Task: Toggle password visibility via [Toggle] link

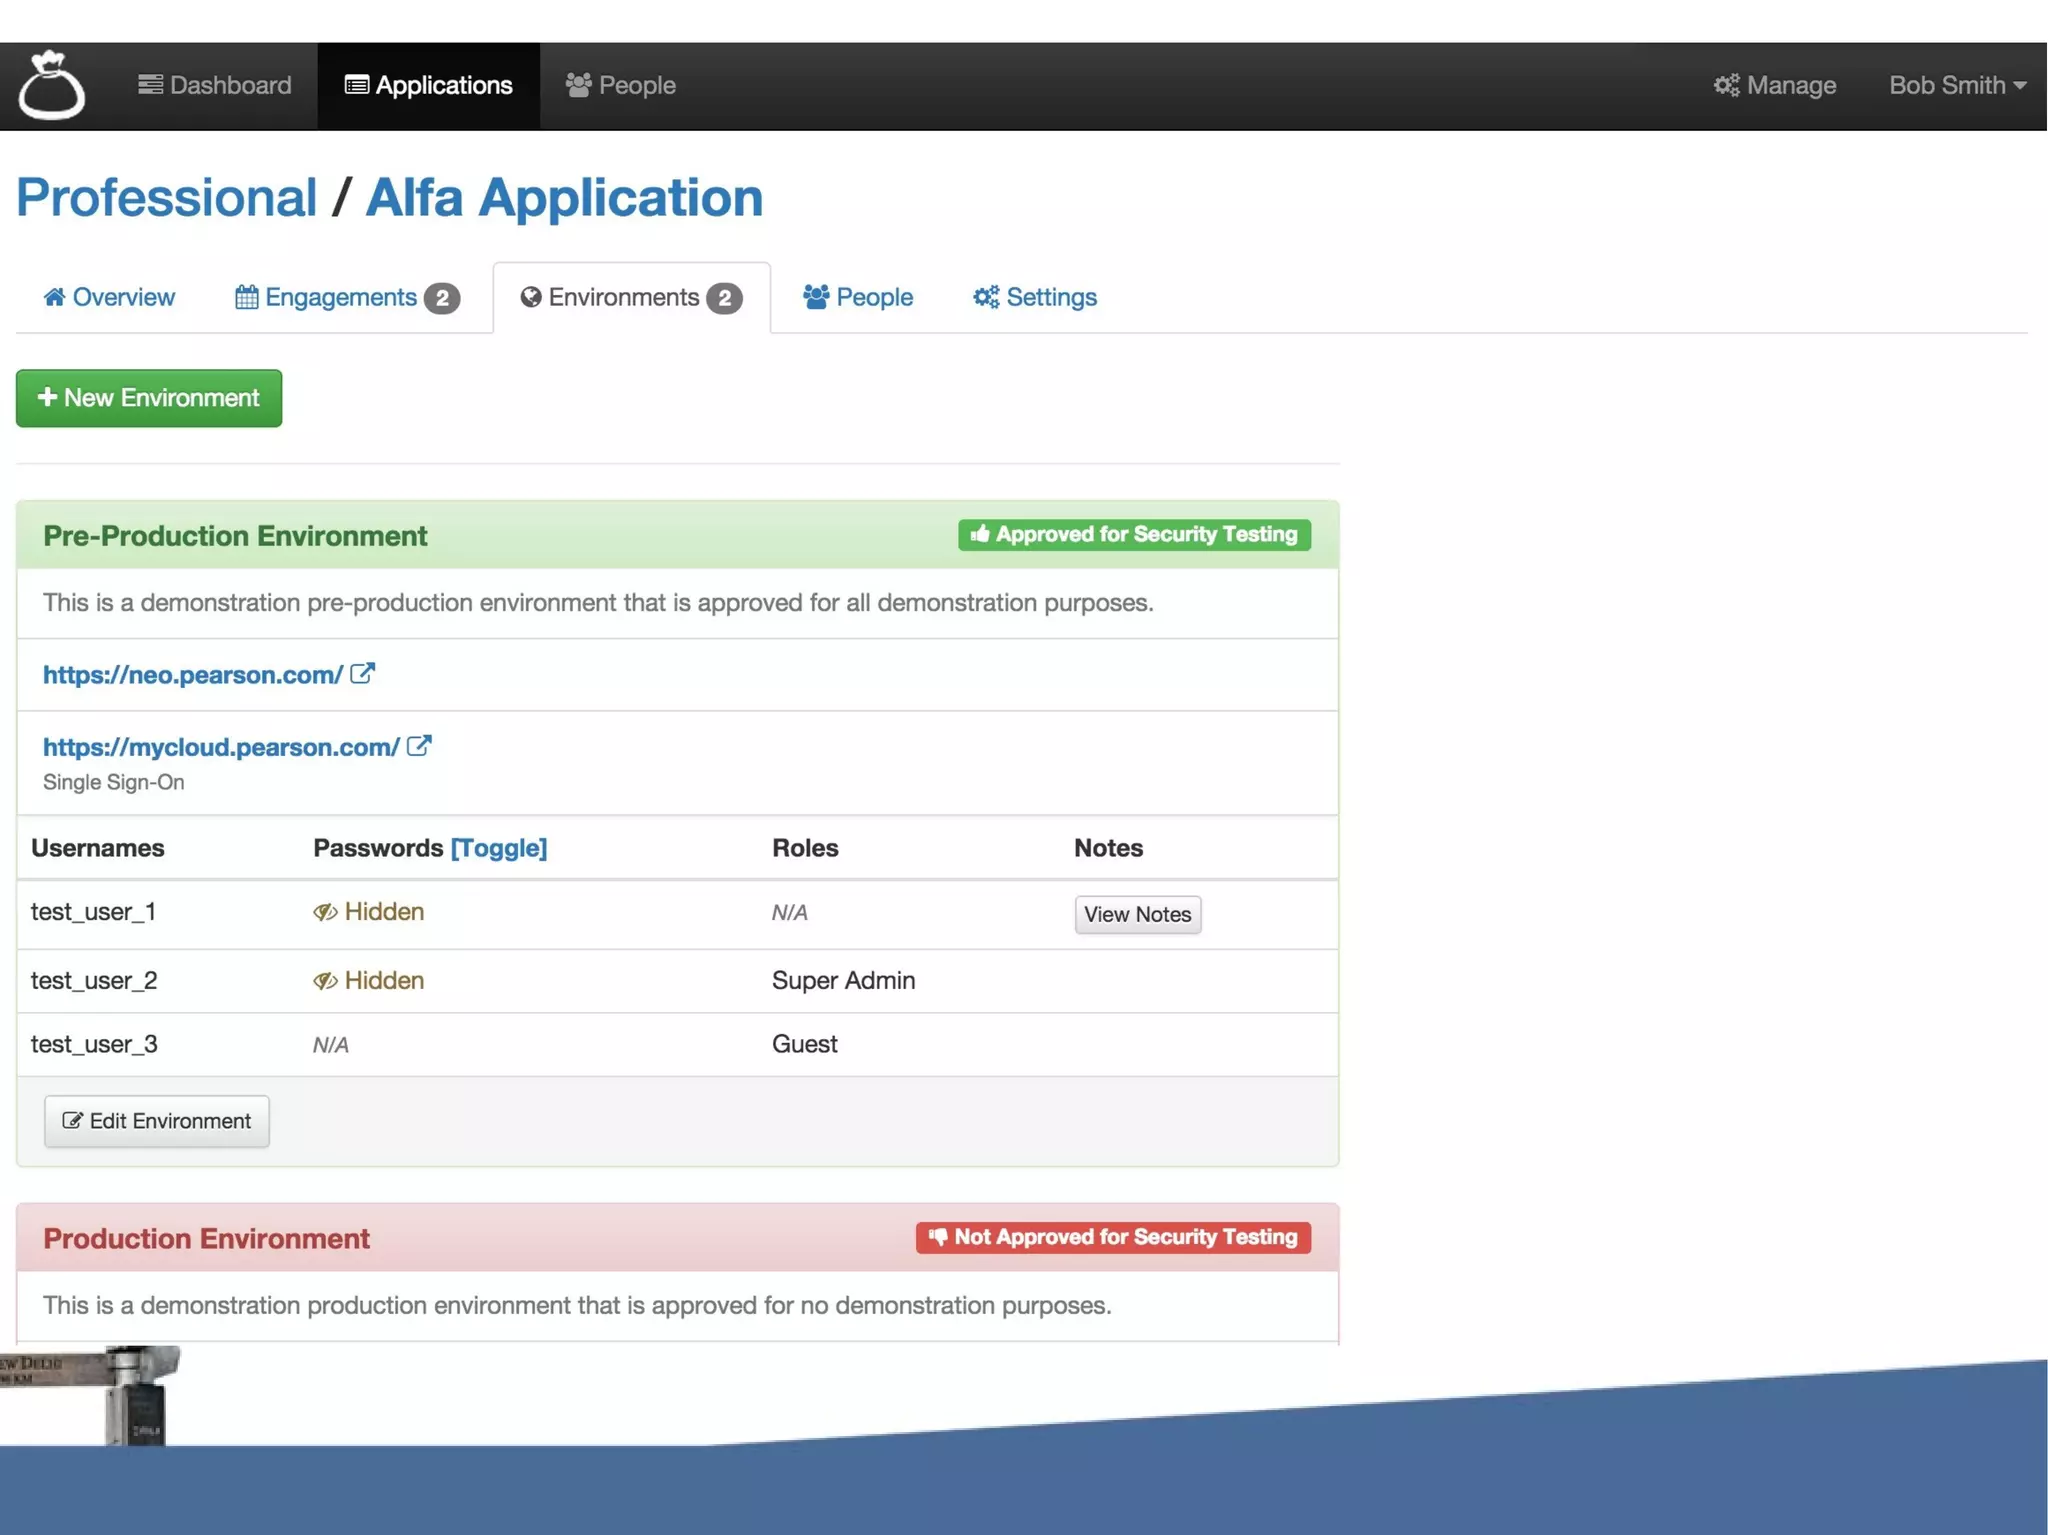Action: tap(498, 848)
